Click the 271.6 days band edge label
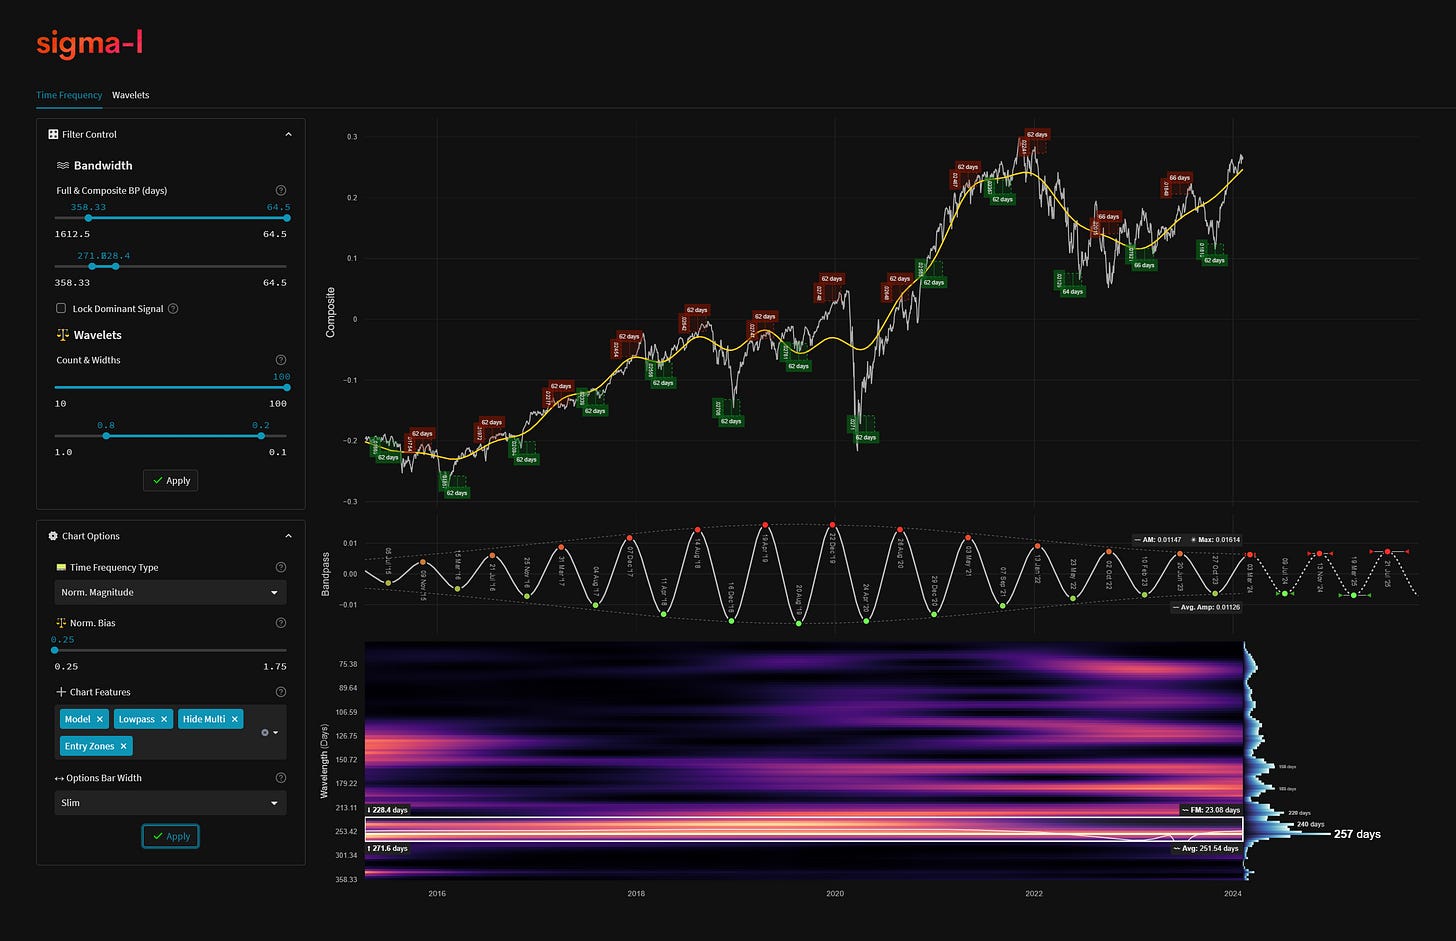Screen dimensions: 1456x941 tap(388, 848)
